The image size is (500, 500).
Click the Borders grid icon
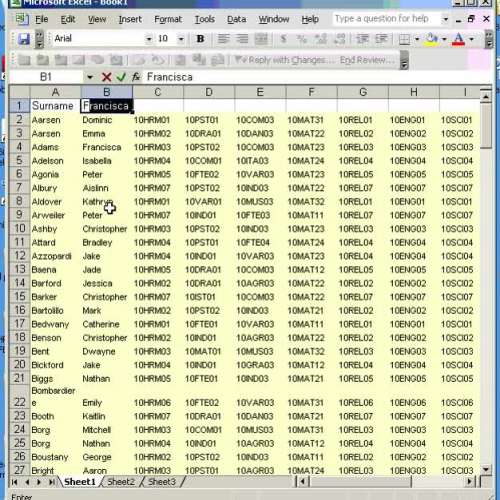pyautogui.click(x=404, y=39)
